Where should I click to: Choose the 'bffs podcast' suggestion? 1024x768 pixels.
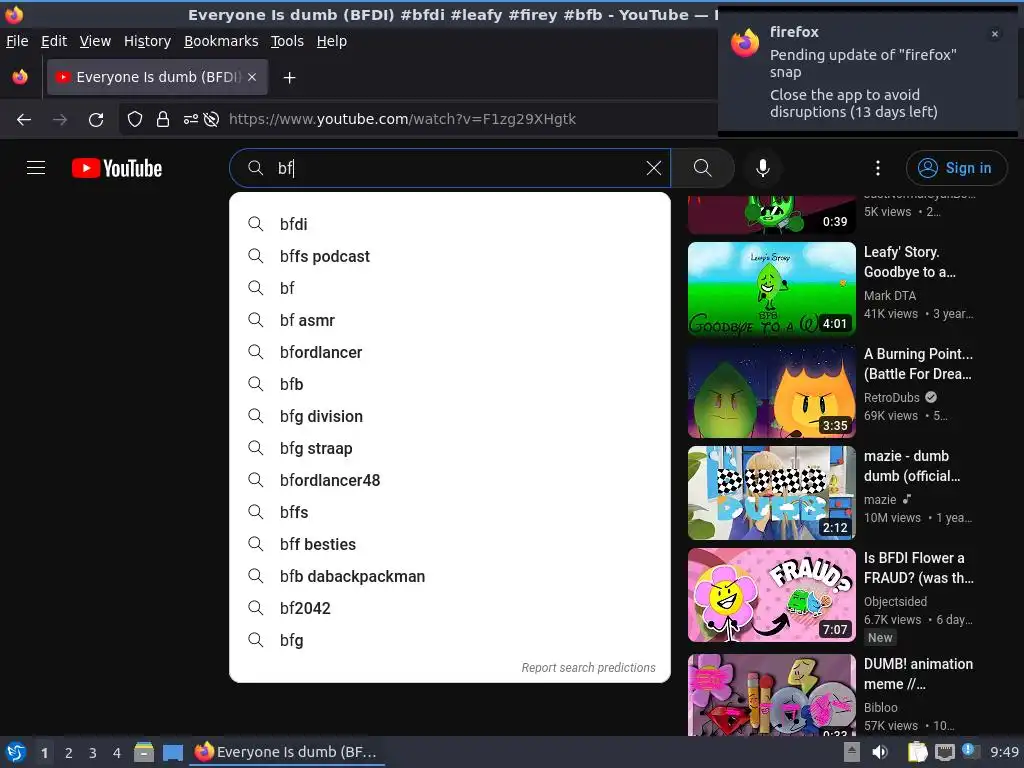click(x=449, y=256)
